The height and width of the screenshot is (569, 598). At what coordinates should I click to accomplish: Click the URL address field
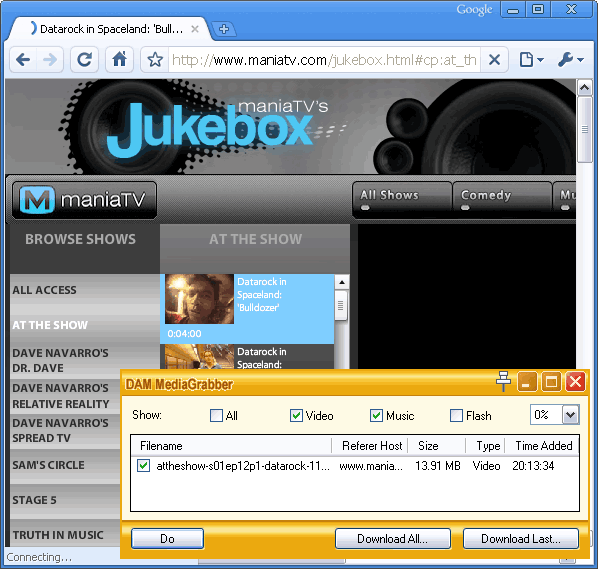[325, 60]
